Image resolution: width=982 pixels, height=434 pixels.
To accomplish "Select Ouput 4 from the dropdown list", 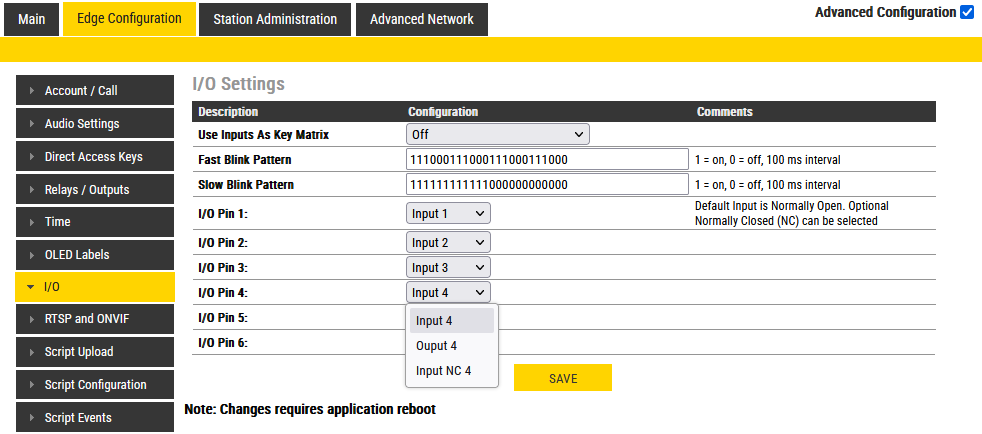I will 437,346.
